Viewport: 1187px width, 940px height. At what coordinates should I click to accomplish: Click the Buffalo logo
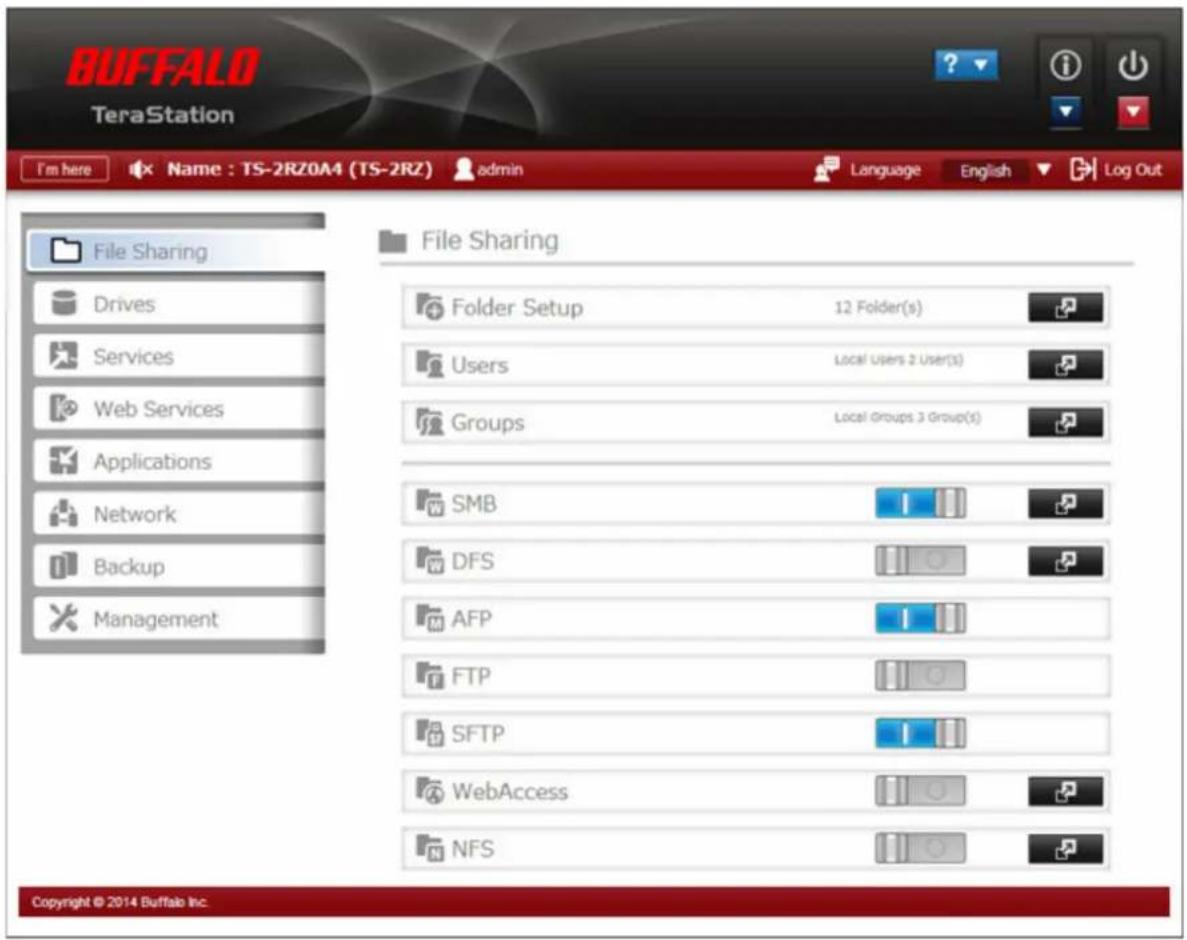click(164, 67)
